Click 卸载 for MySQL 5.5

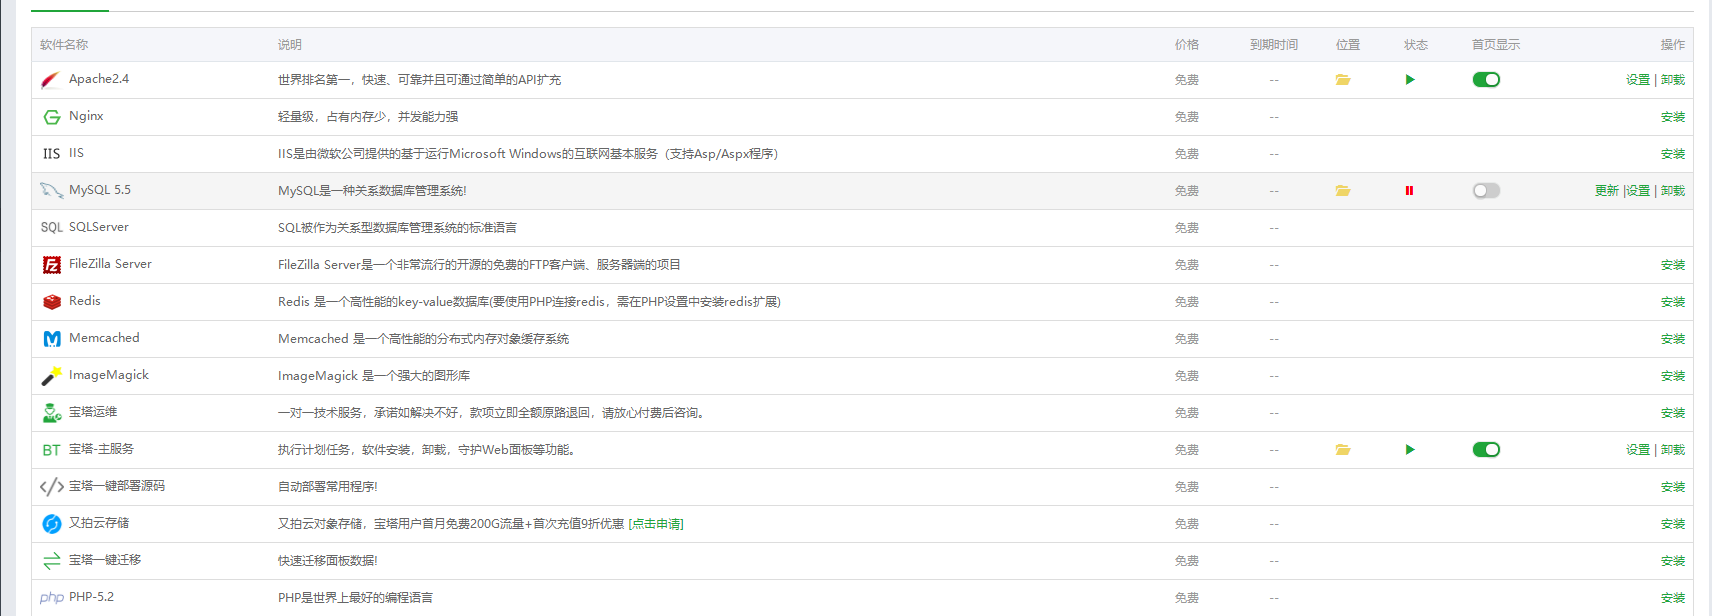[x=1673, y=191]
